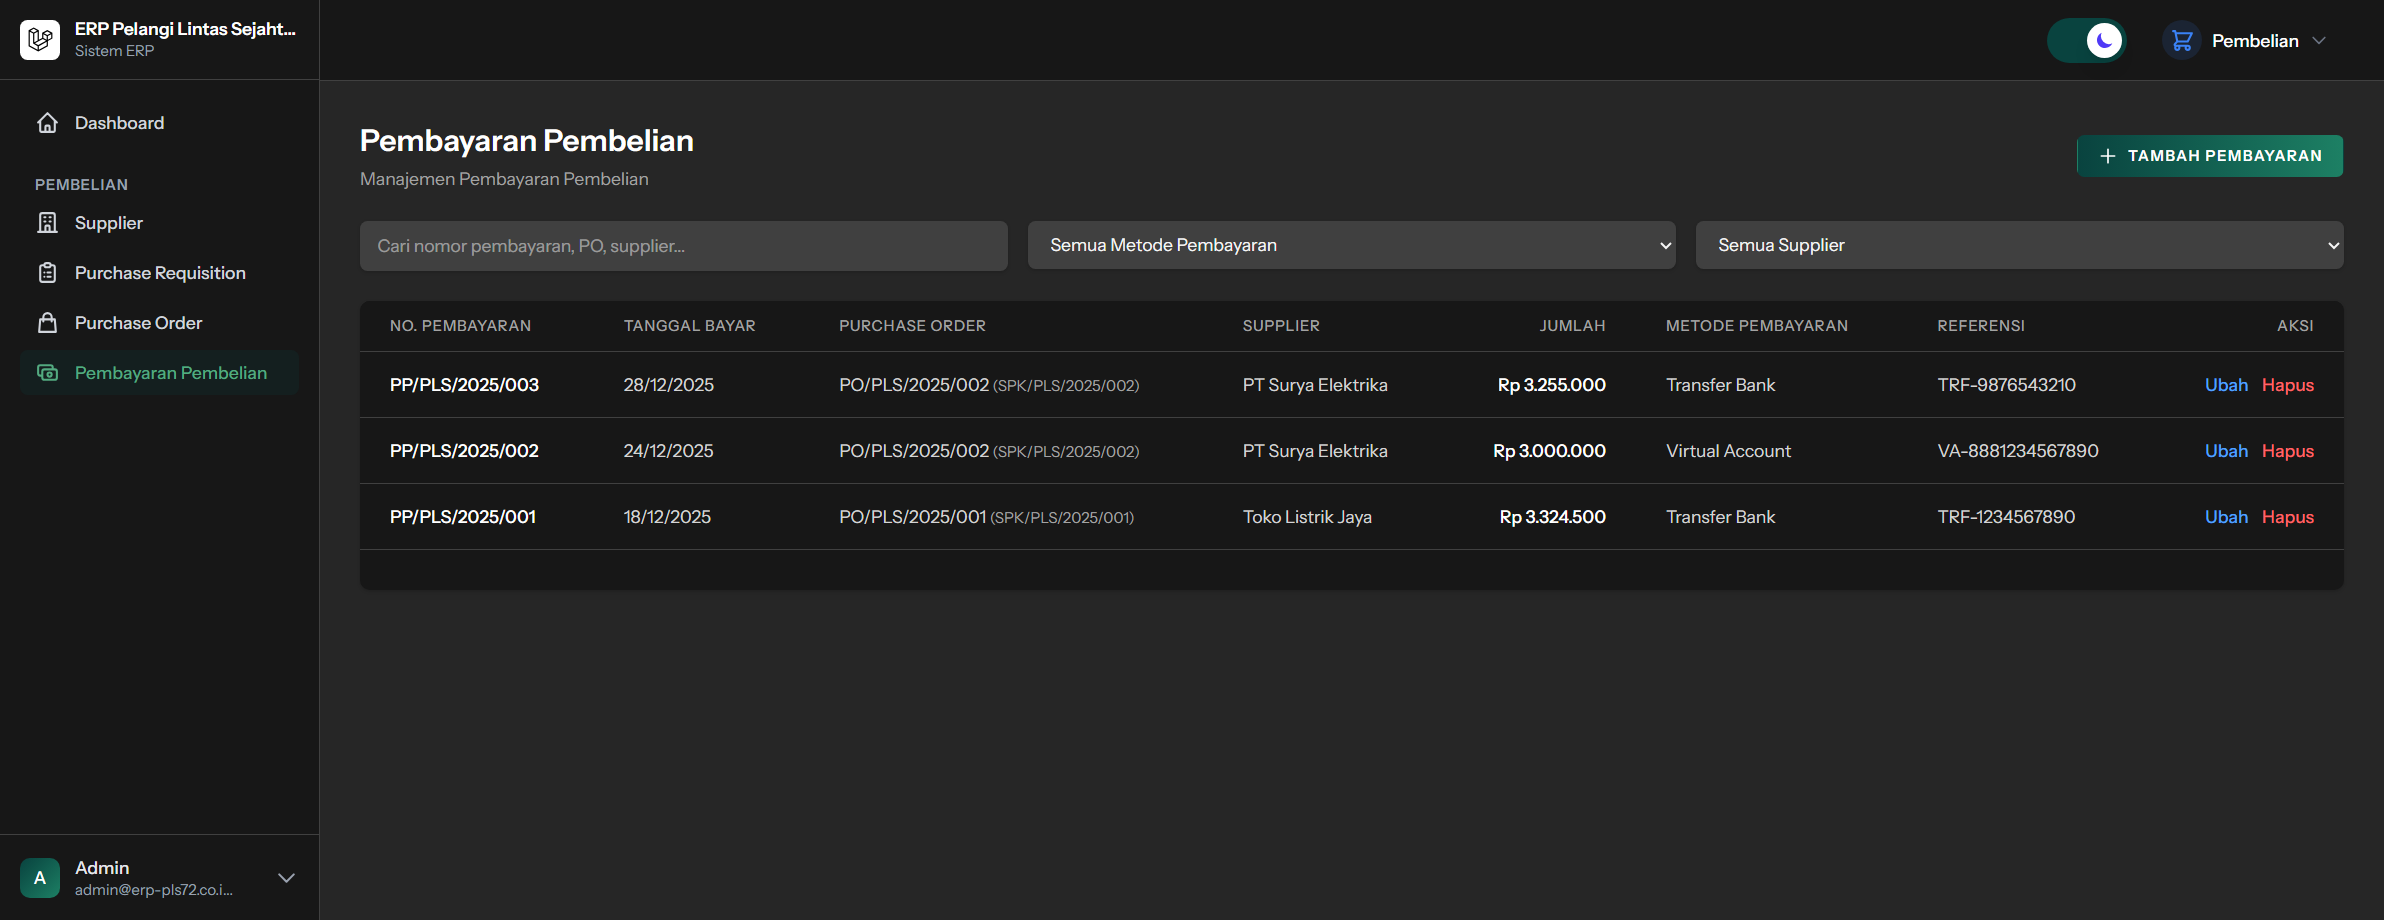
Task: Open the Semua Supplier filter dropdown
Action: pos(2019,245)
